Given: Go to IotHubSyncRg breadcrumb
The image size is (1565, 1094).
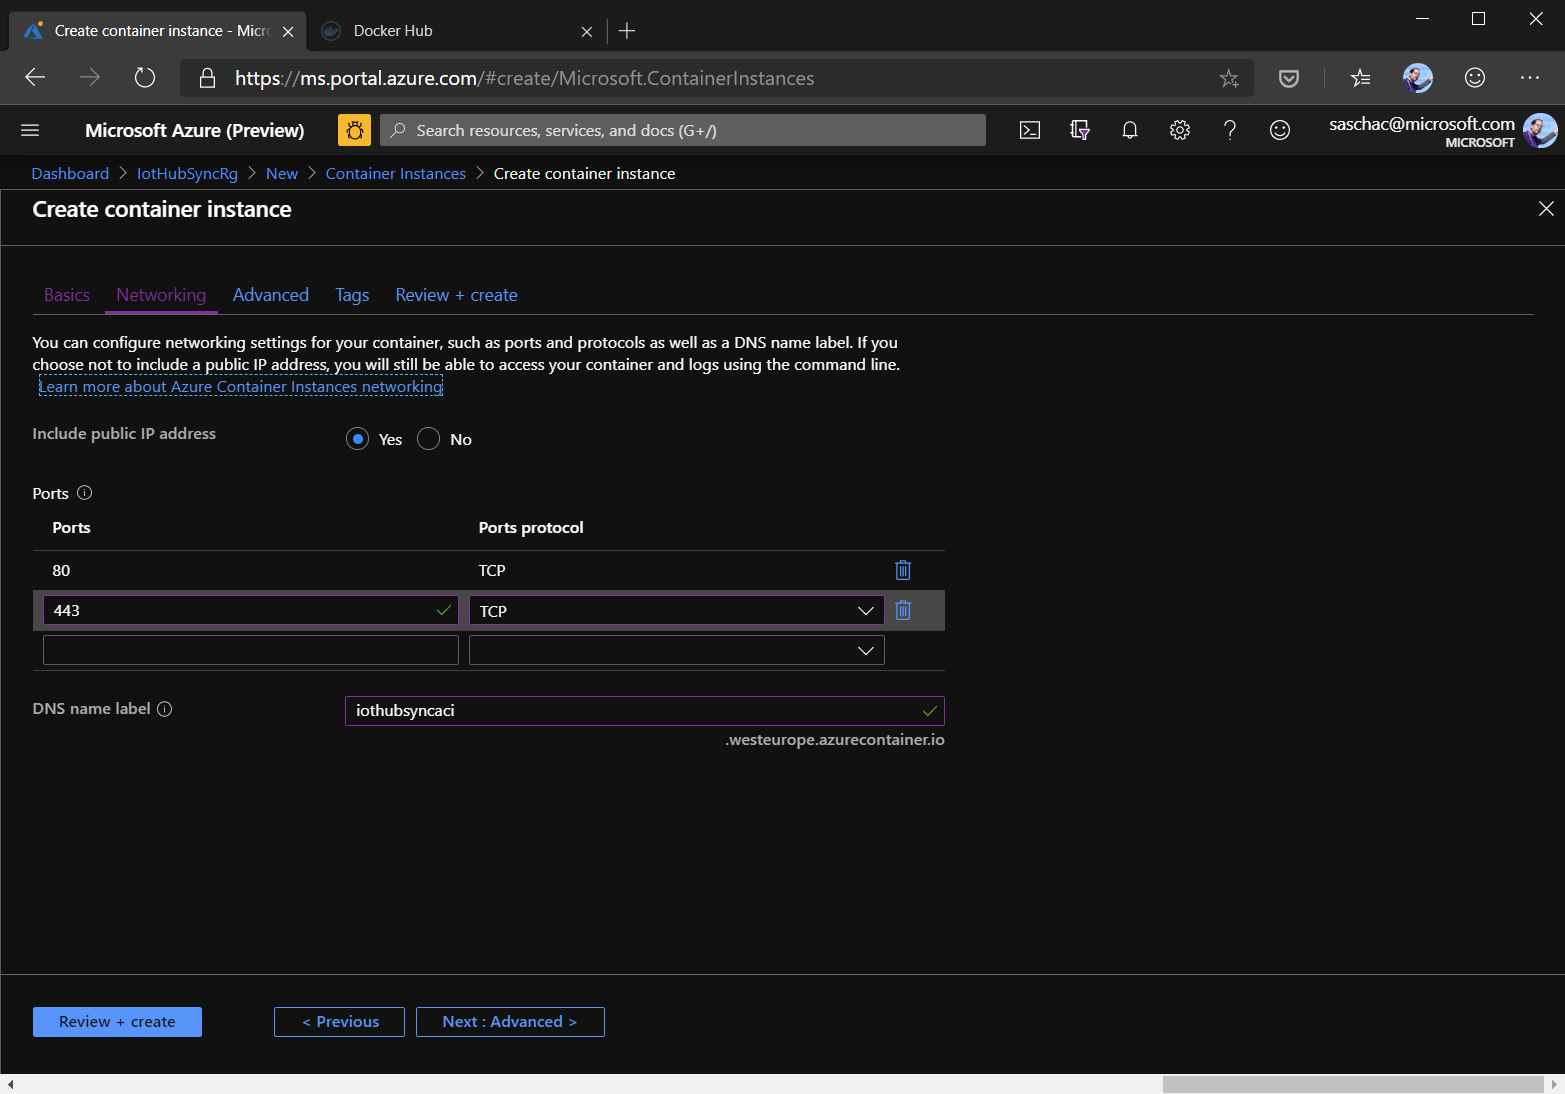Looking at the screenshot, I should pos(187,173).
